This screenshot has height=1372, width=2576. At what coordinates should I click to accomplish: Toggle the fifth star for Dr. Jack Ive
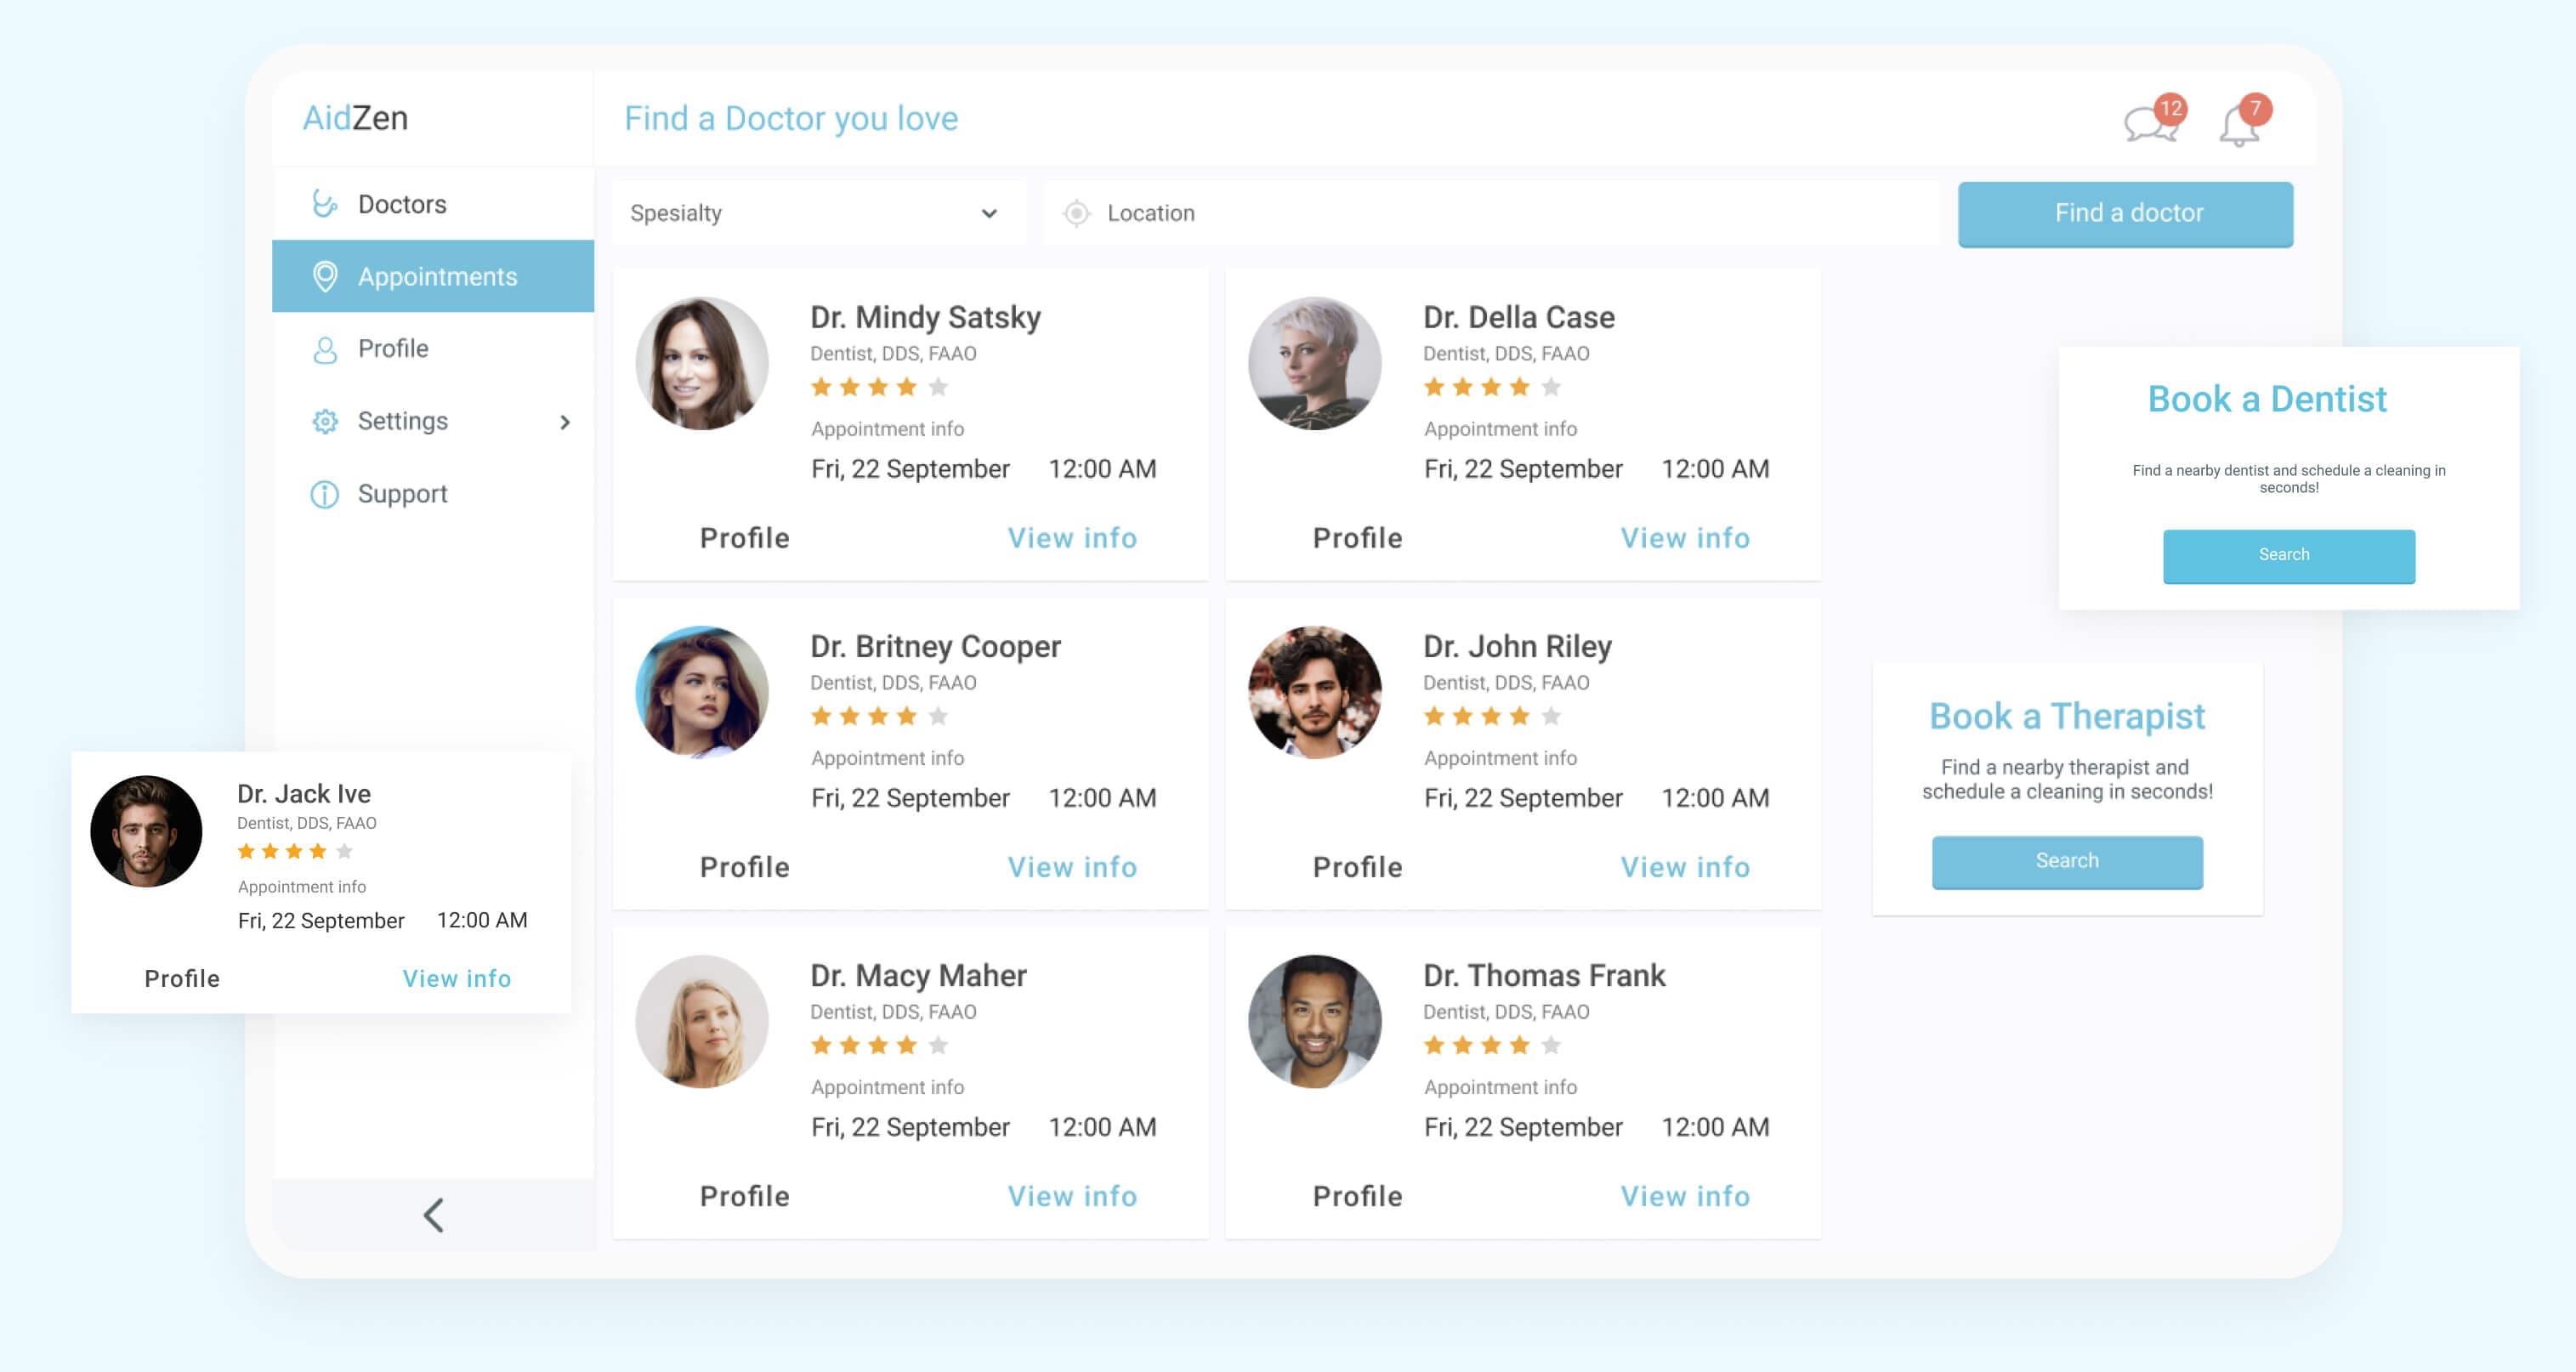click(x=346, y=850)
